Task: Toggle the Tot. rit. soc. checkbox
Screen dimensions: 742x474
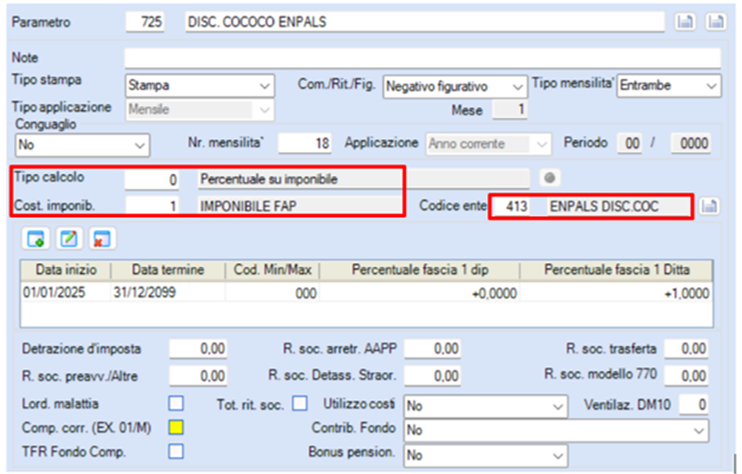Action: point(300,404)
